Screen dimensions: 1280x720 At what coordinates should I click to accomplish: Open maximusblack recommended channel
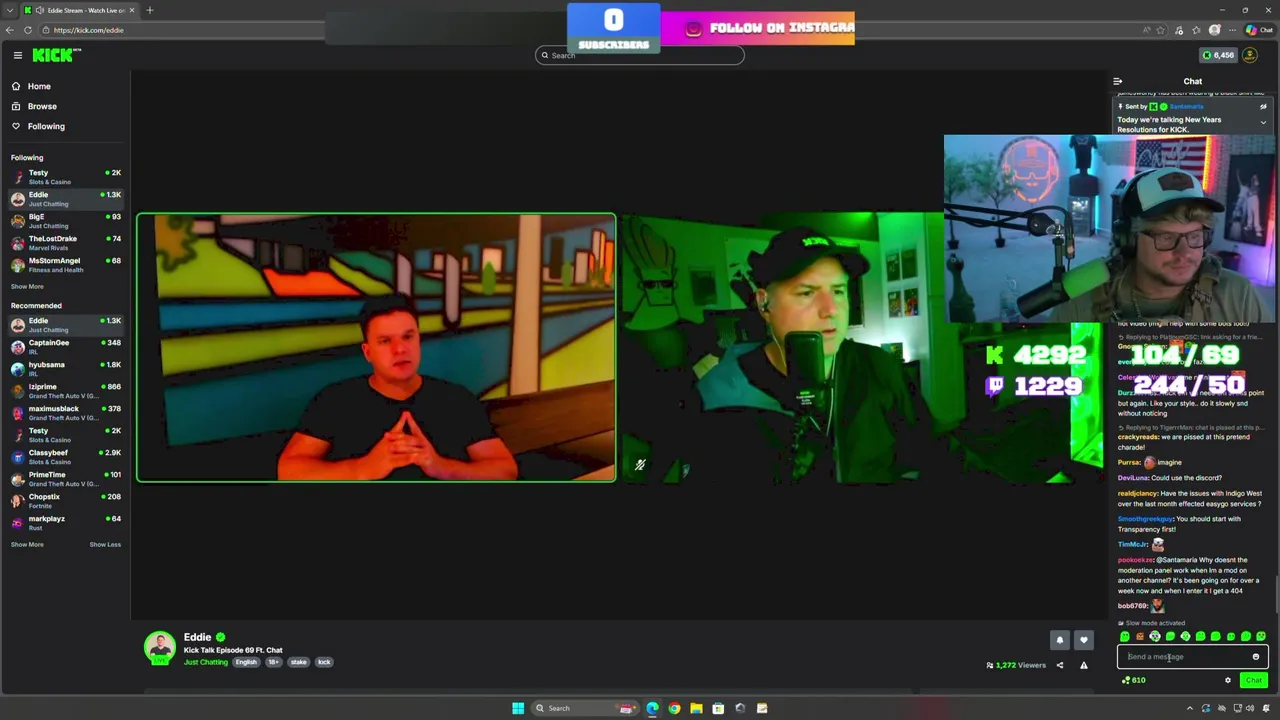pos(66,413)
